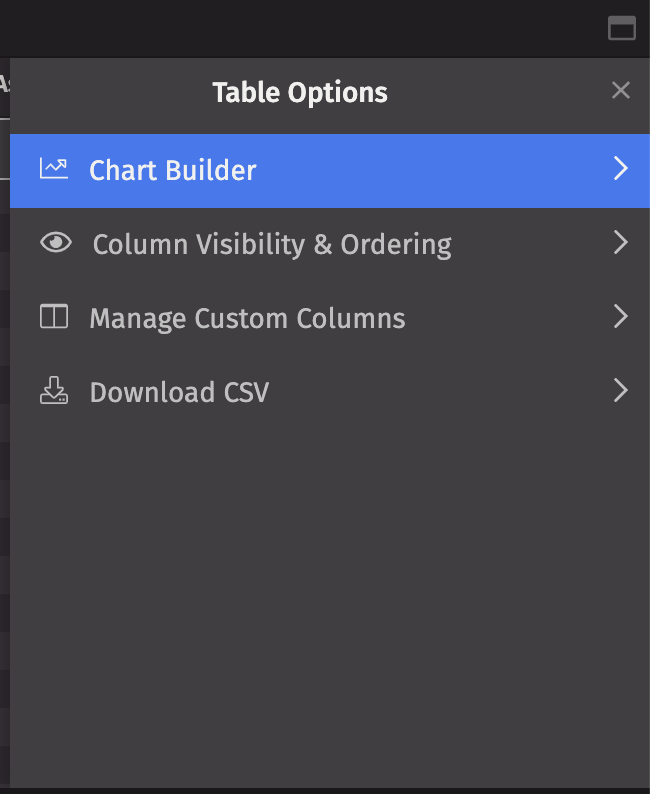
Task: Click the dark title bar above the panel
Action: point(300,28)
